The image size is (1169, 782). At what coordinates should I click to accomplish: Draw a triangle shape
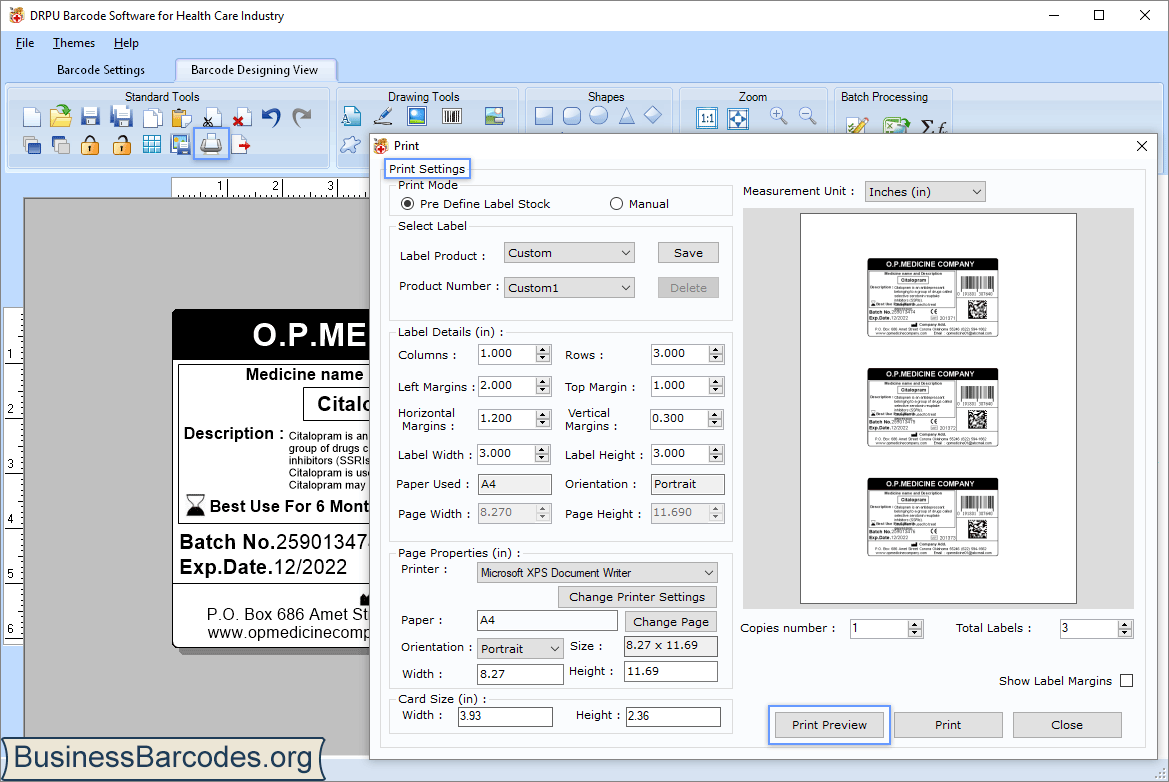click(x=626, y=116)
